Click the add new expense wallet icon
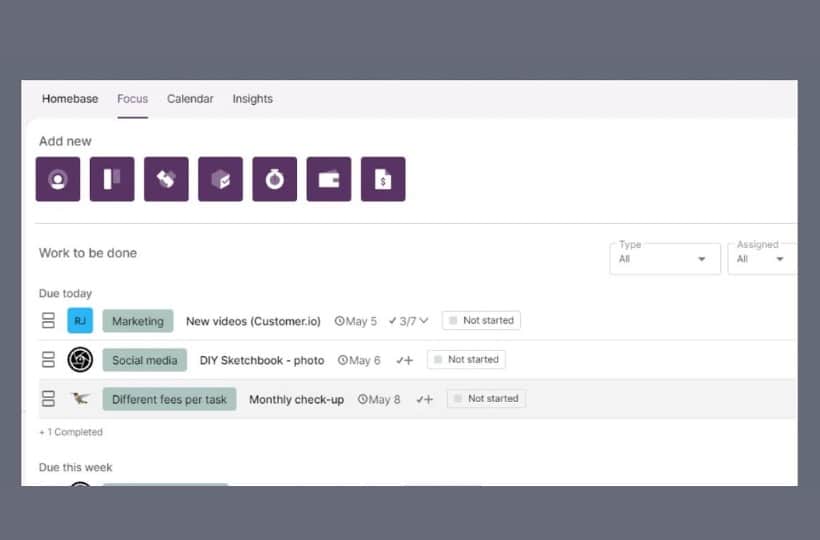Image resolution: width=820 pixels, height=540 pixels. (328, 179)
